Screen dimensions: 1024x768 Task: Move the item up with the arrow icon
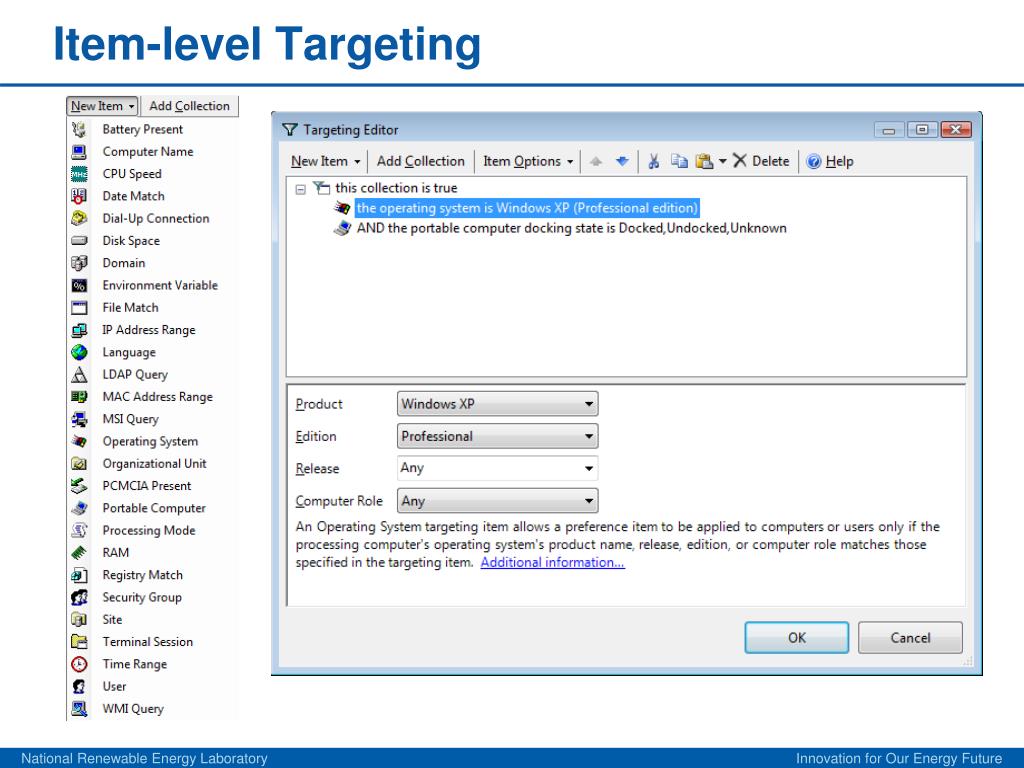tap(596, 161)
